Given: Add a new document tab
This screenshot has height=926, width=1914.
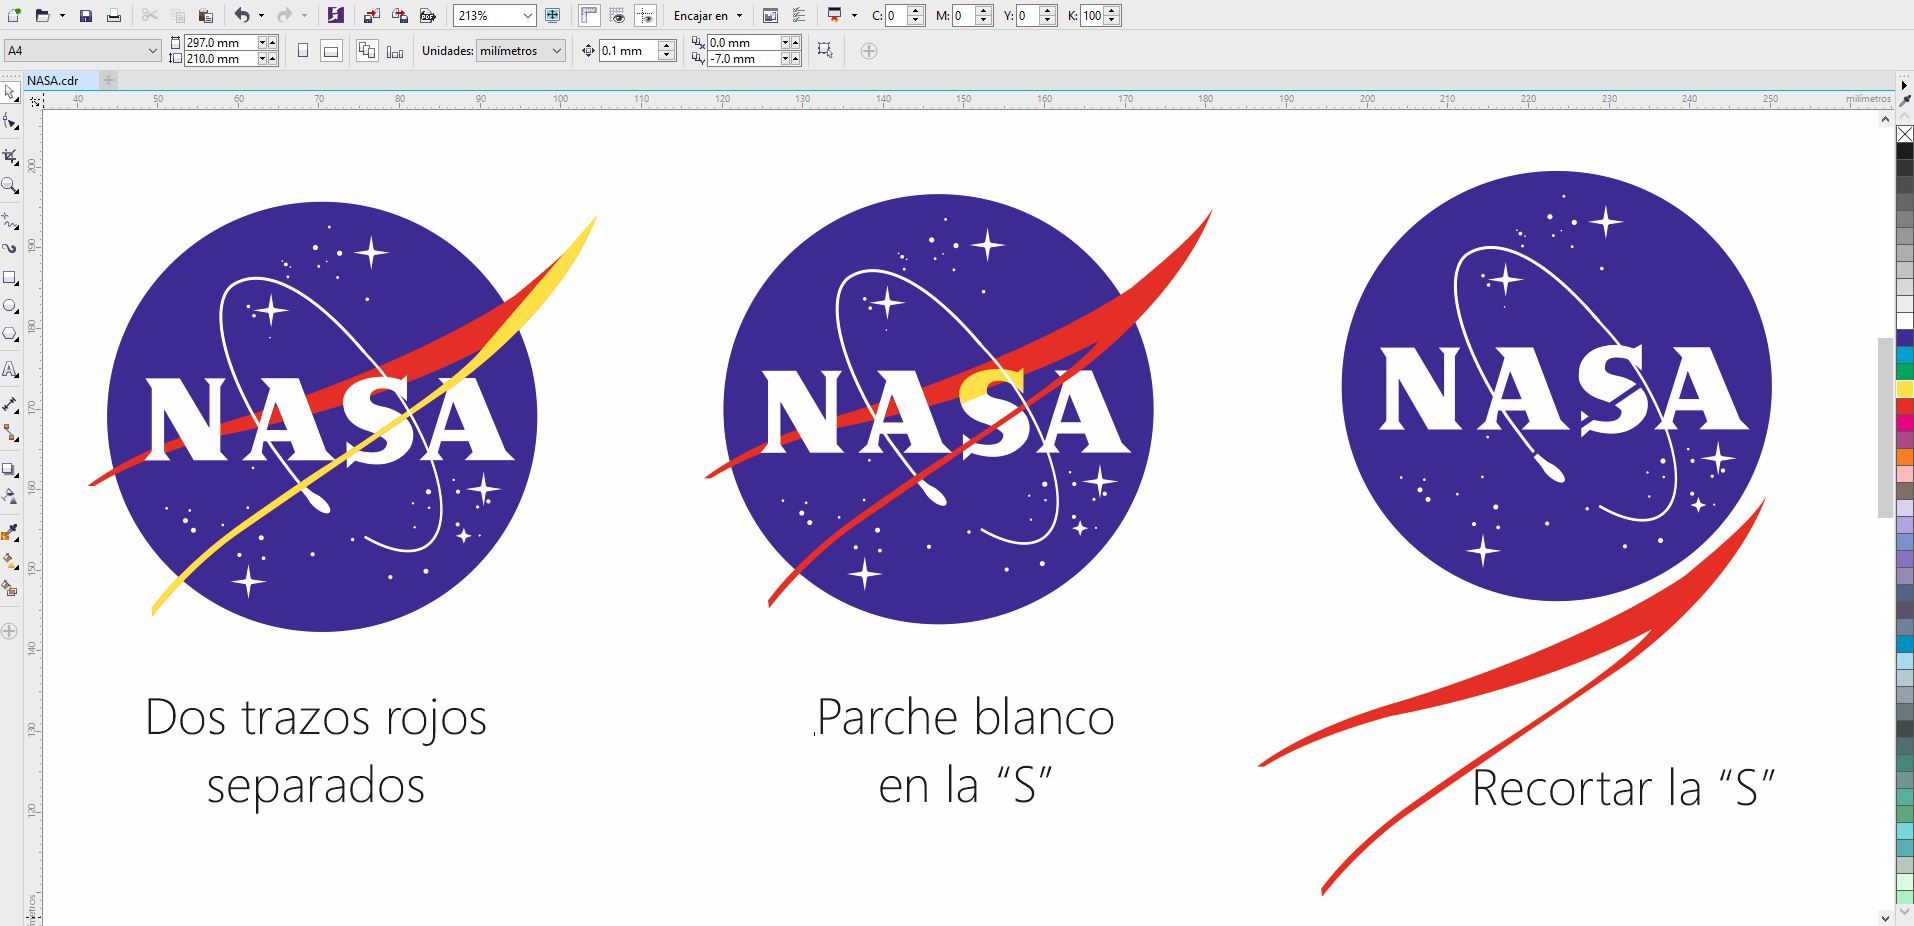Looking at the screenshot, I should [x=108, y=80].
